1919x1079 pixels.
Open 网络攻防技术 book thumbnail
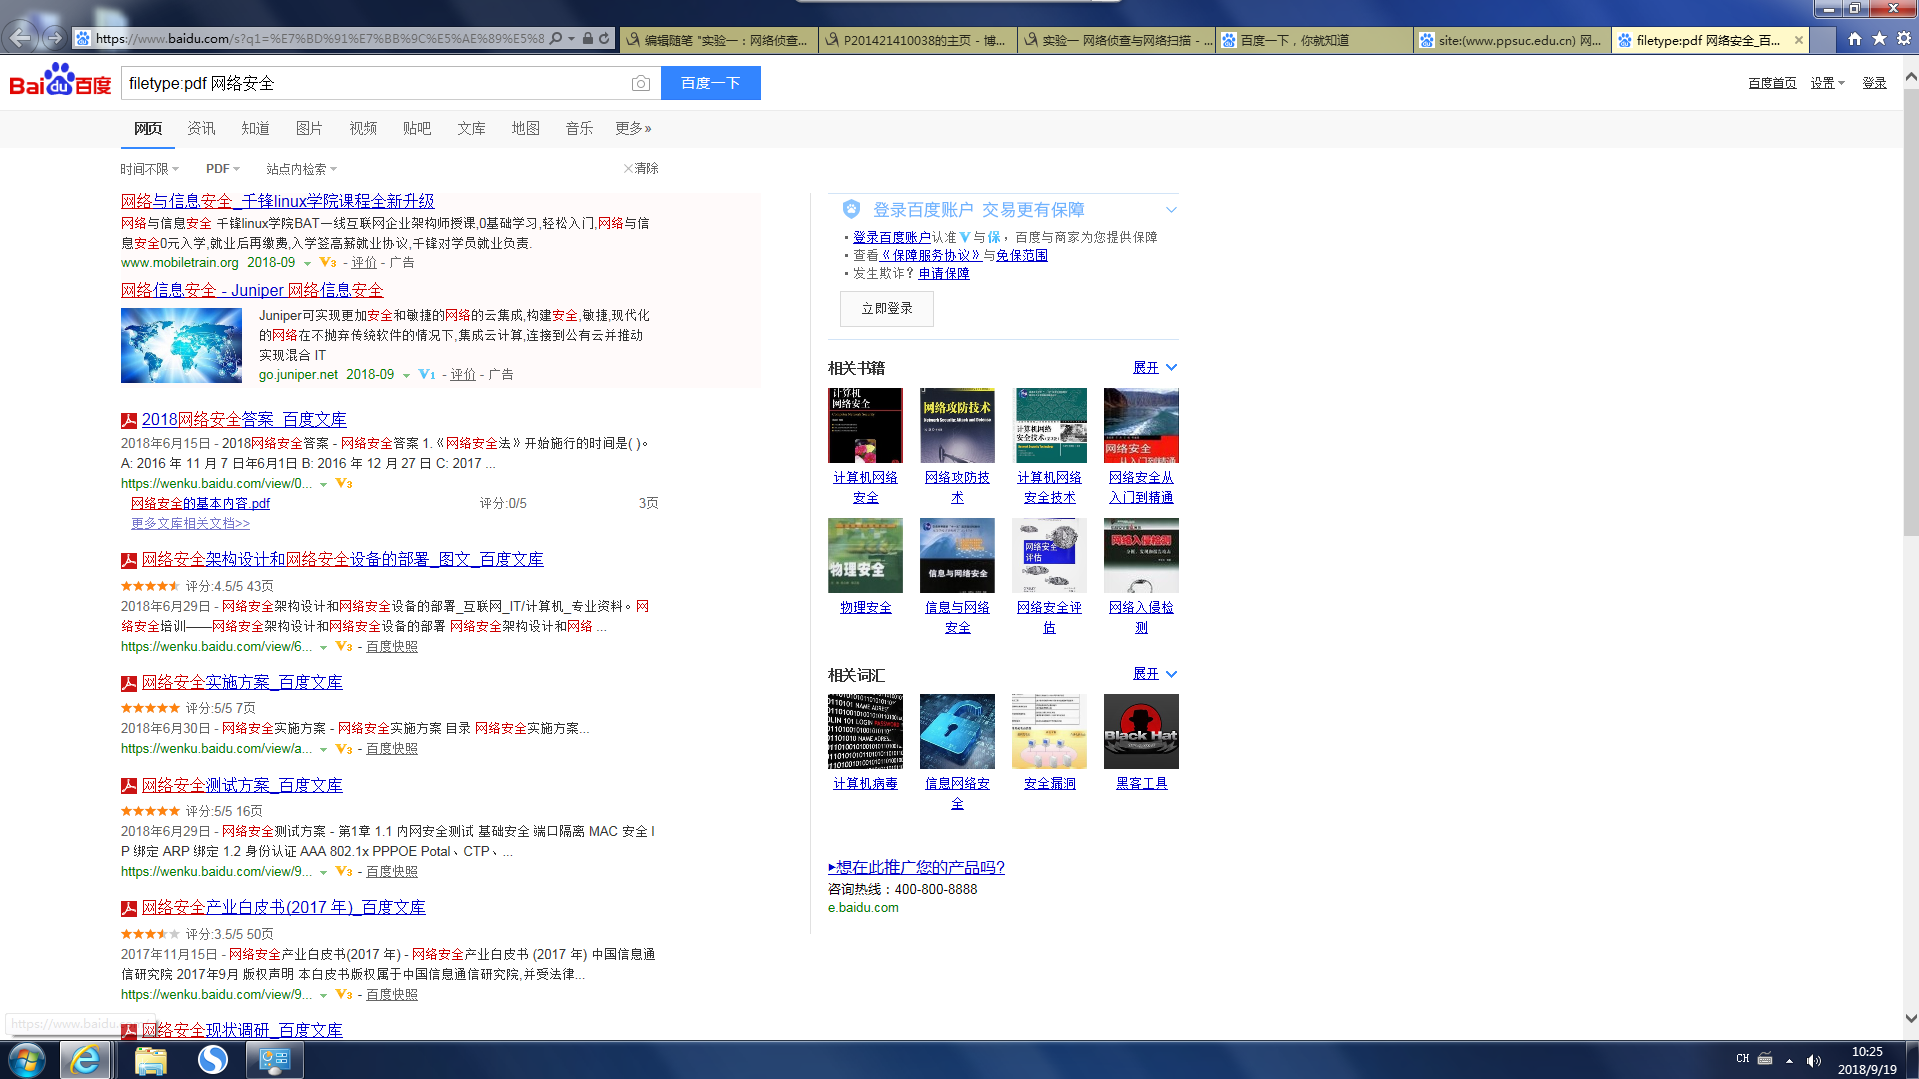957,425
